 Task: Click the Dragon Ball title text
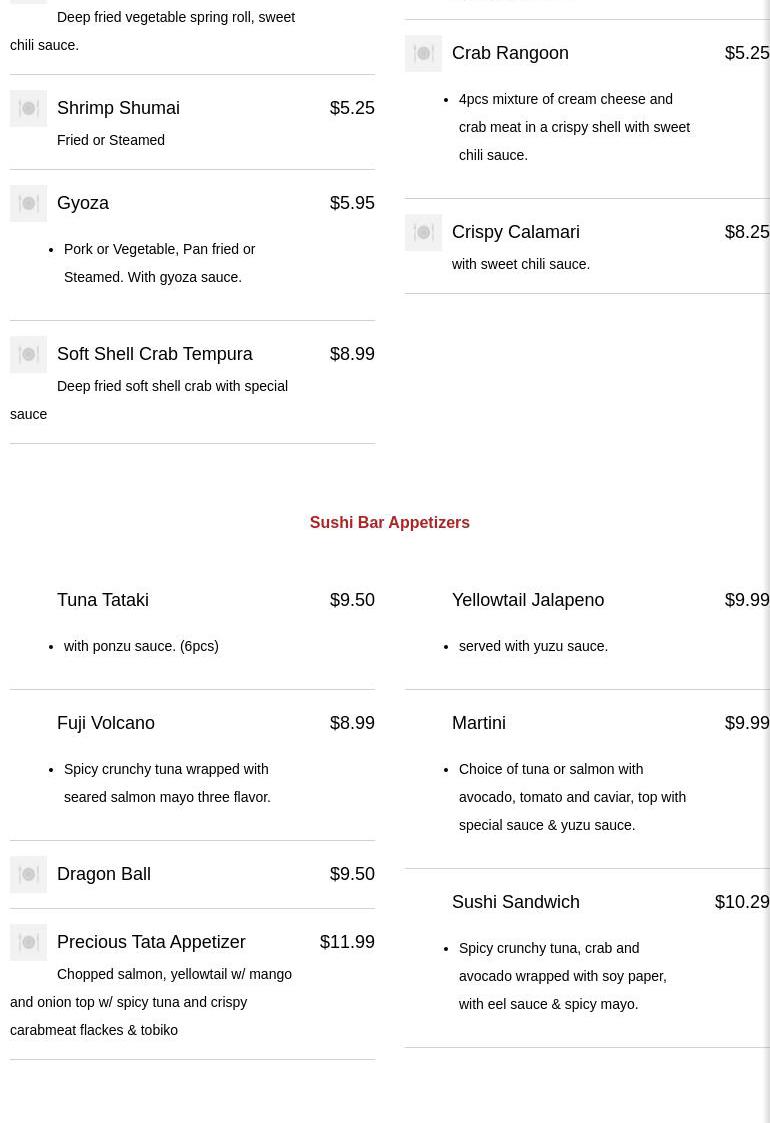click(x=104, y=874)
